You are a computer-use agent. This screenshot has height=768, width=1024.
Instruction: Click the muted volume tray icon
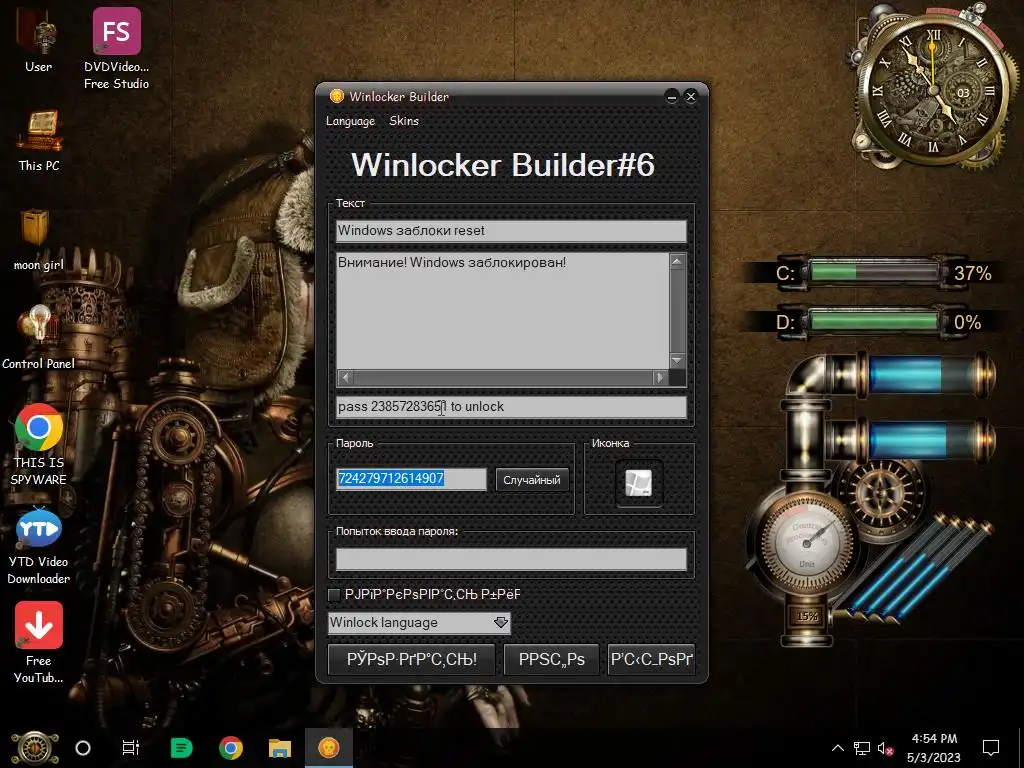coord(885,748)
